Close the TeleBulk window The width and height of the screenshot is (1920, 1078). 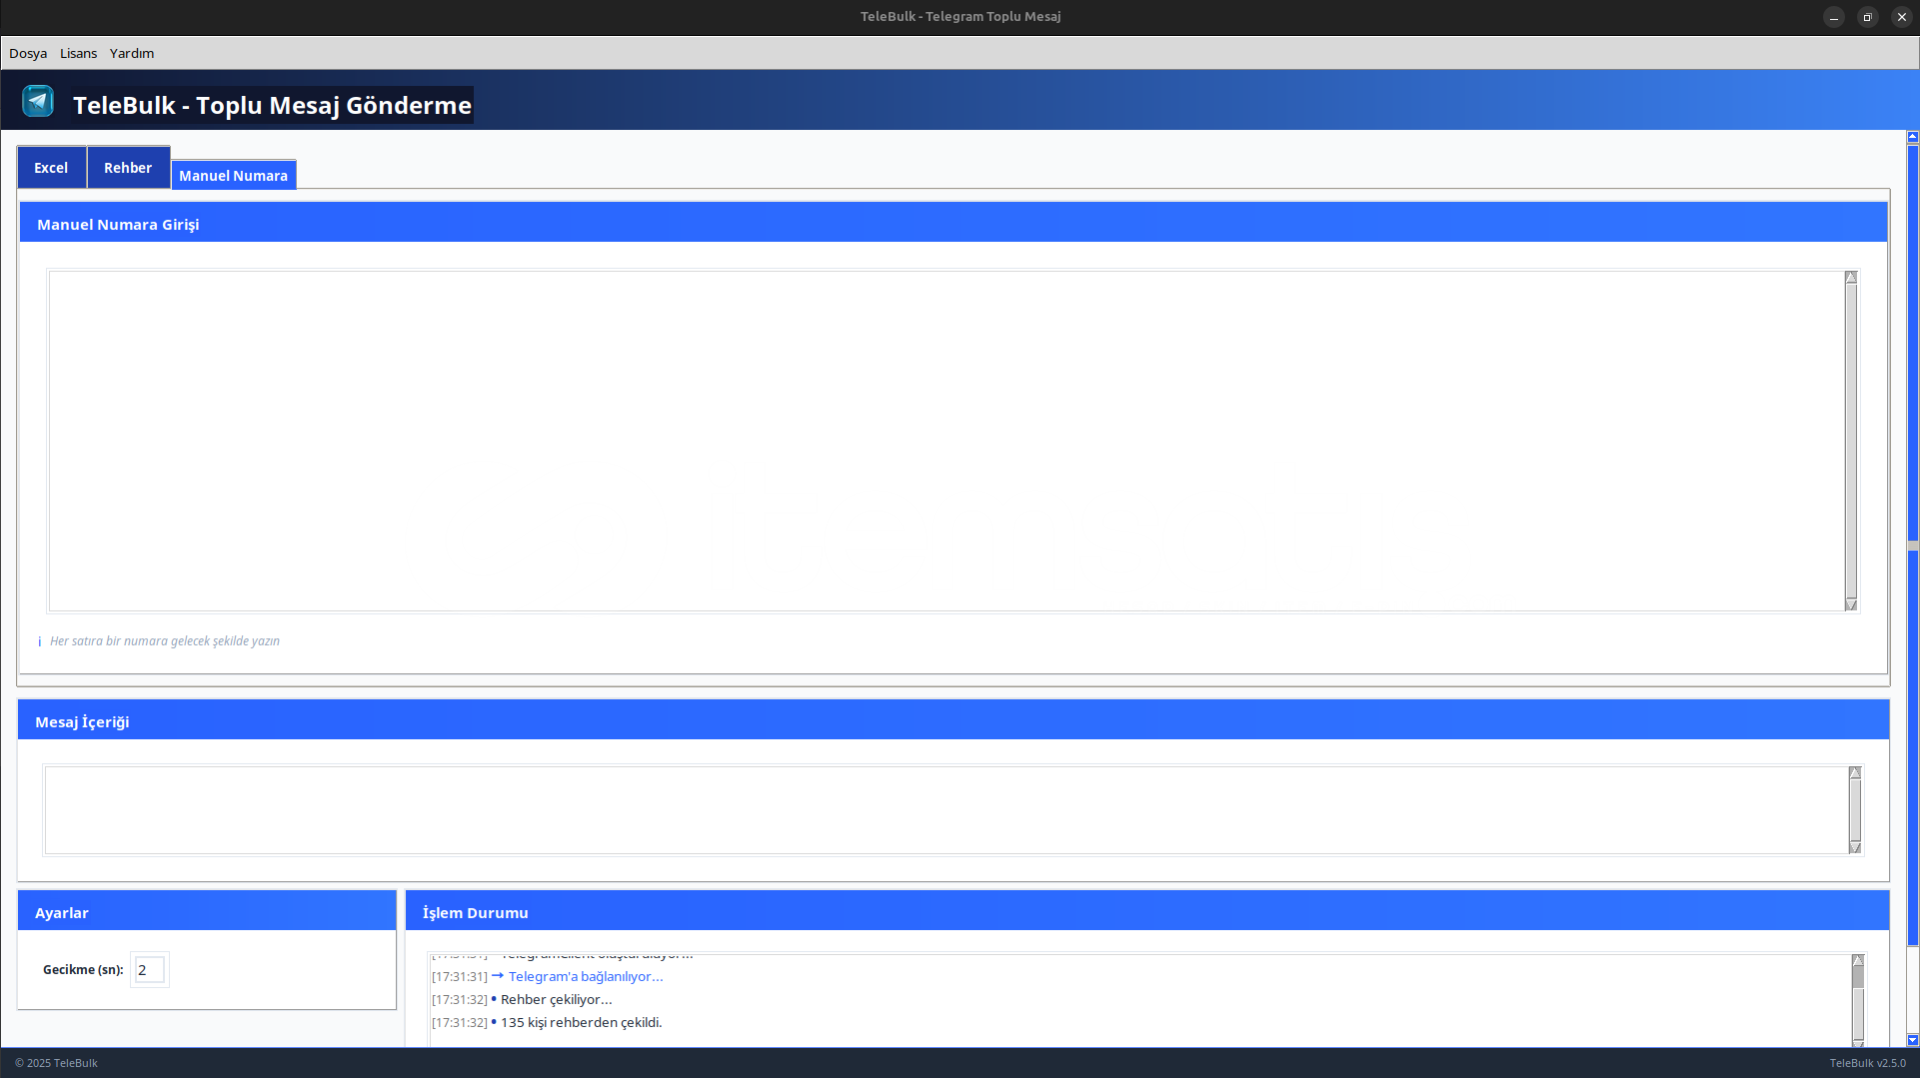click(1901, 17)
